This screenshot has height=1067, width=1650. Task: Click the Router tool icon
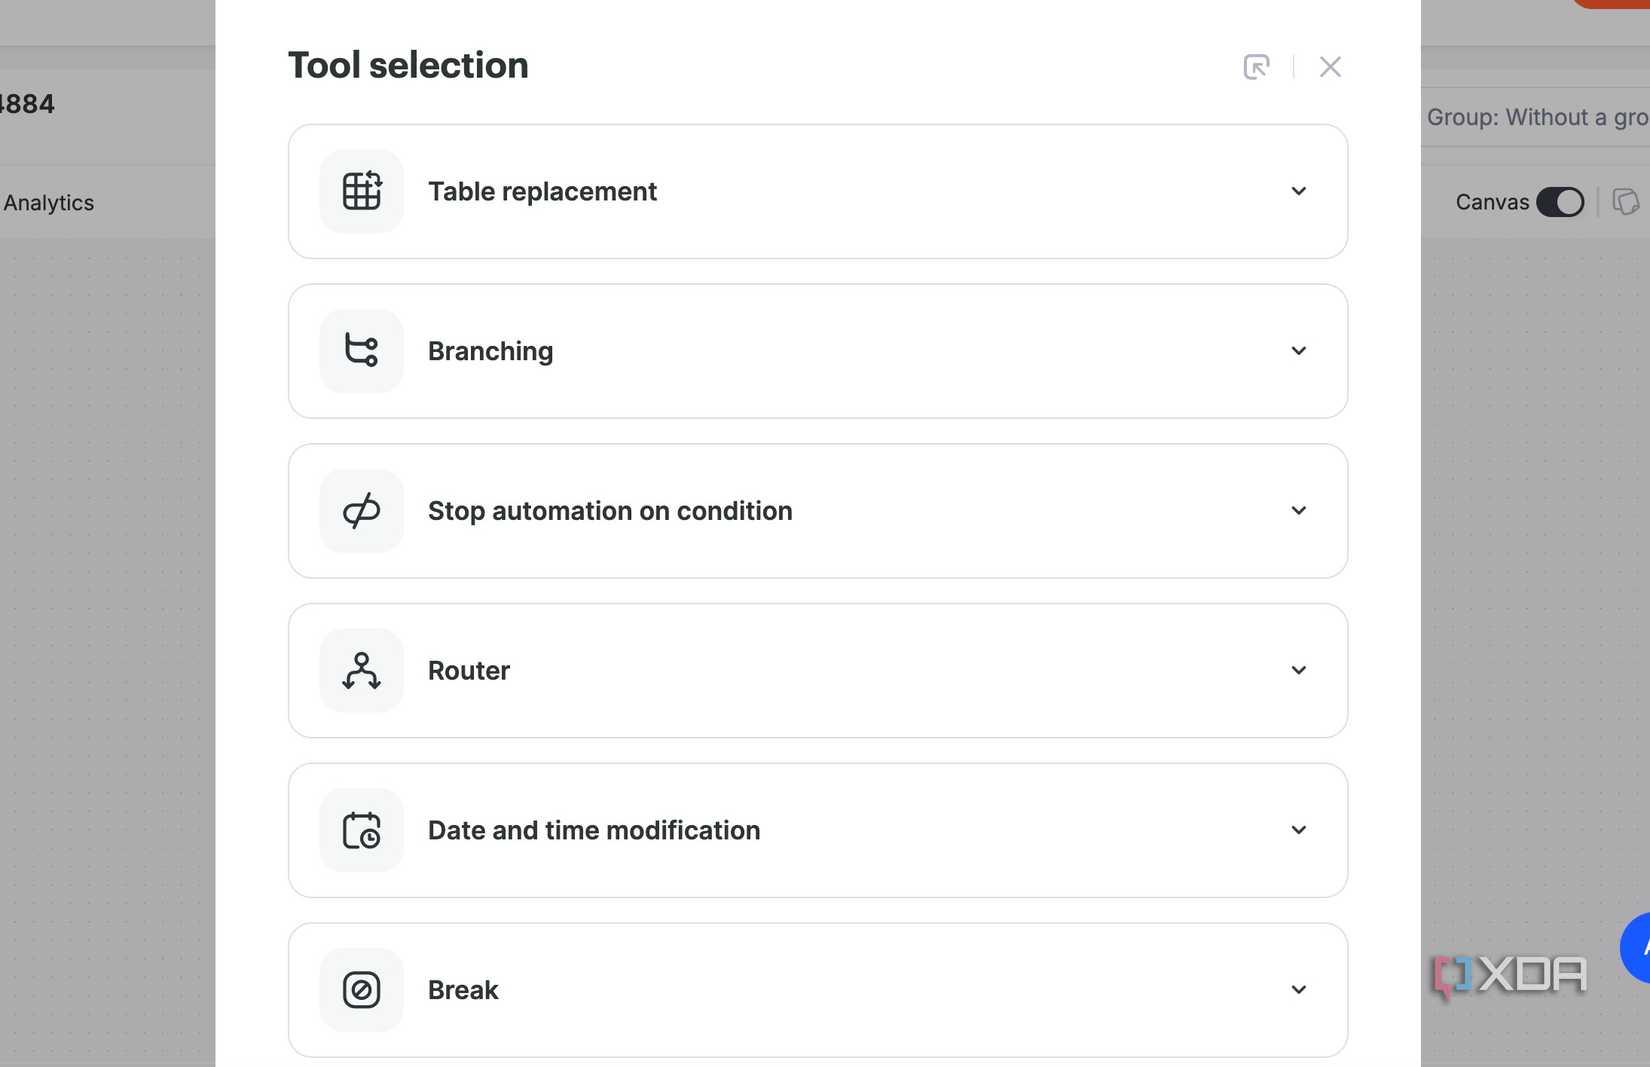(361, 670)
